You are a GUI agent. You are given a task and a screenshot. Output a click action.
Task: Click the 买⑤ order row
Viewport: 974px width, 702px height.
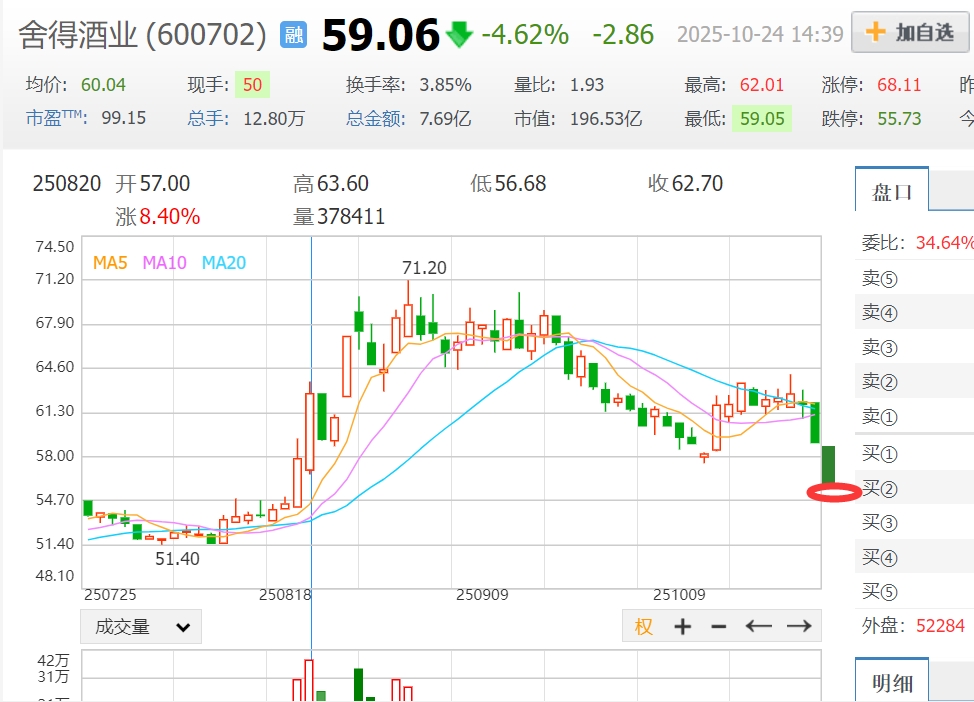point(915,591)
